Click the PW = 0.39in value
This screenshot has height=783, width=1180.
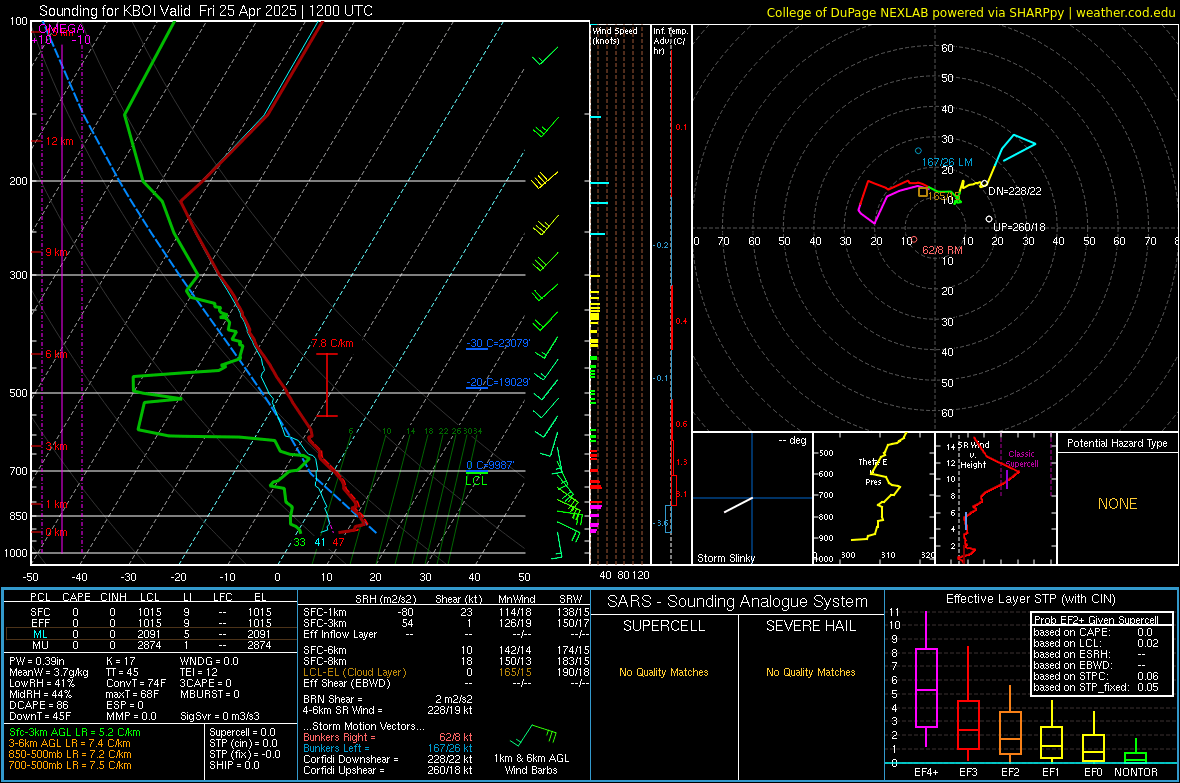pos(37,661)
